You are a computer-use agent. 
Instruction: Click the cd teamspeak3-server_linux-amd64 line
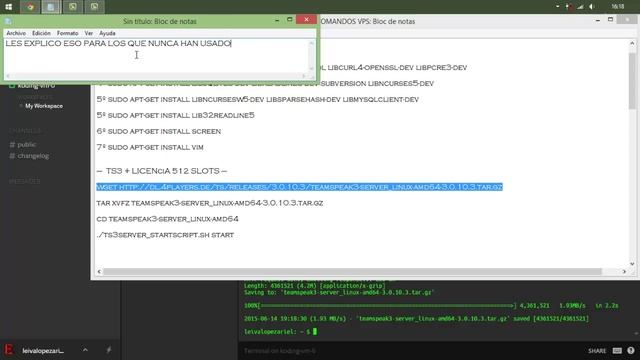(167, 219)
